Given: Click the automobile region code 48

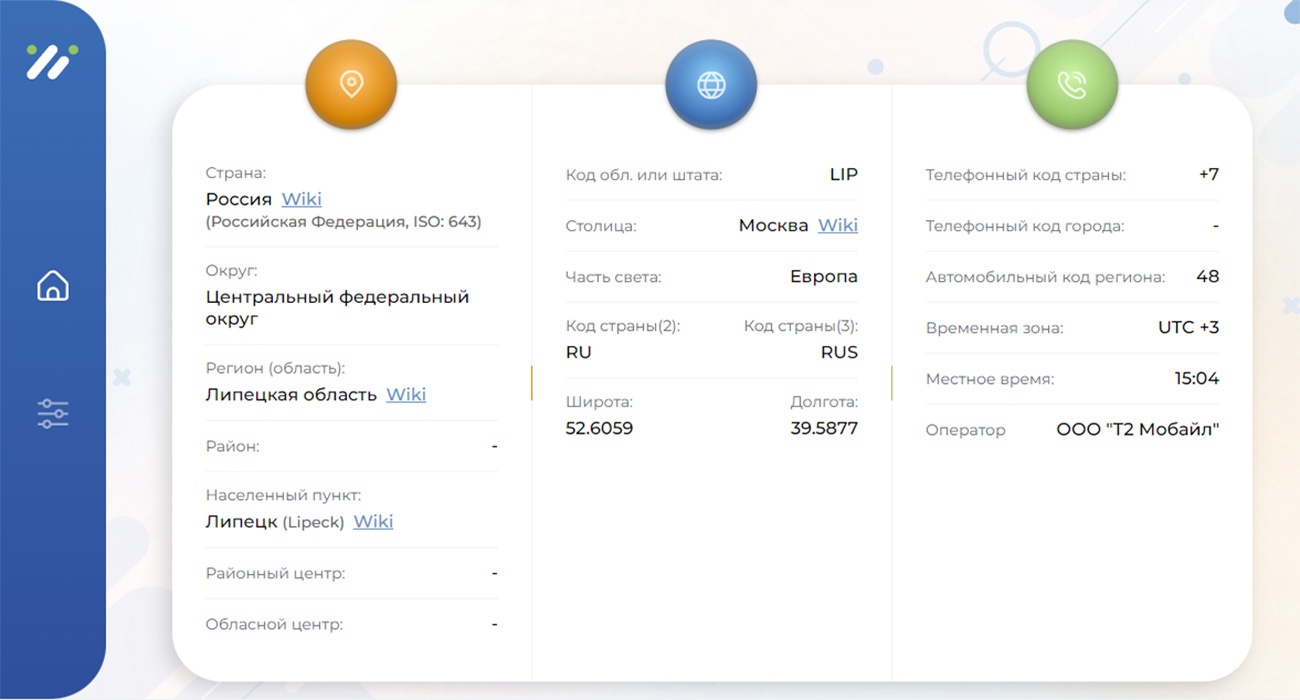Looking at the screenshot, I should click(1207, 276).
